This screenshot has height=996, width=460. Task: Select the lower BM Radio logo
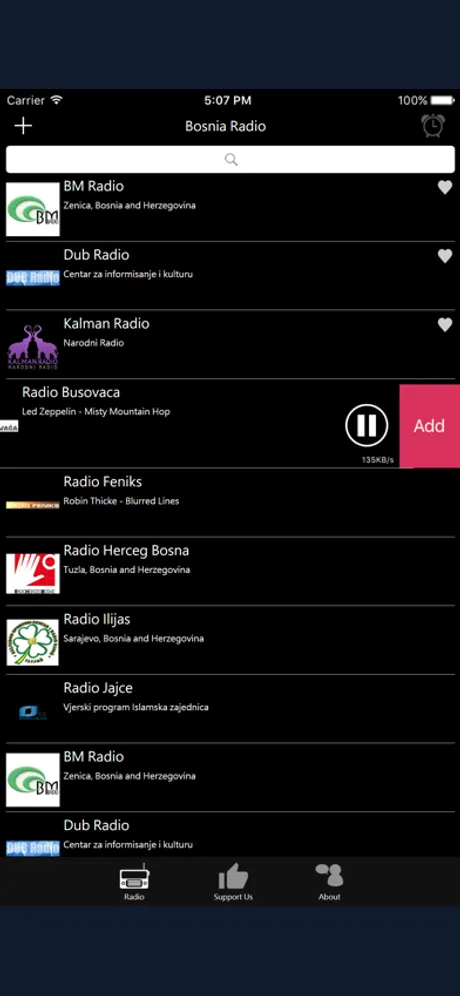tap(33, 780)
